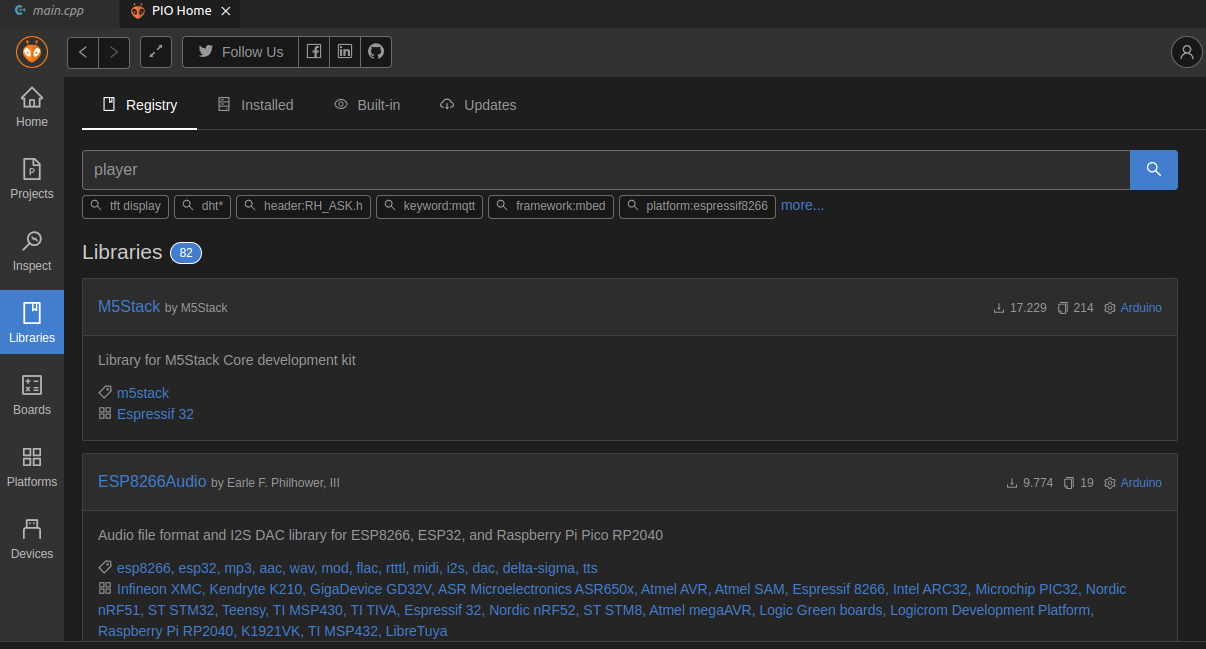Open the M5Stack library link
Viewport: 1206px width, 649px height.
[x=129, y=307]
